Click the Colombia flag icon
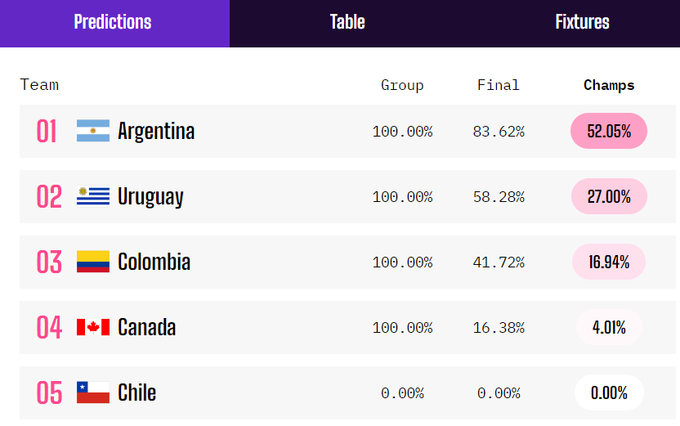 coord(93,262)
